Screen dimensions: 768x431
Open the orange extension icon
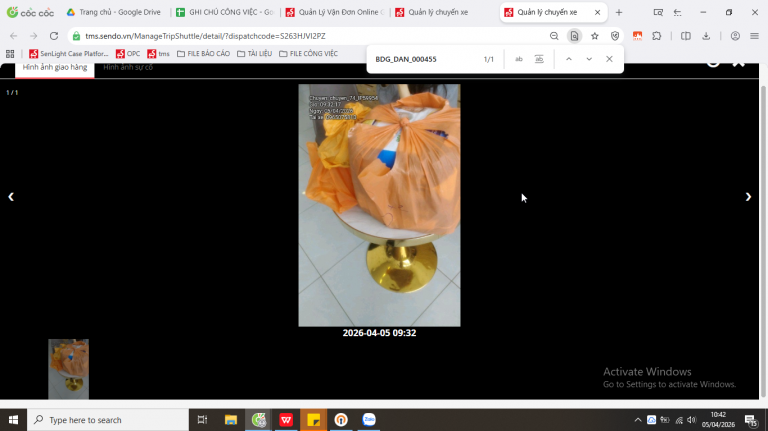(637, 36)
